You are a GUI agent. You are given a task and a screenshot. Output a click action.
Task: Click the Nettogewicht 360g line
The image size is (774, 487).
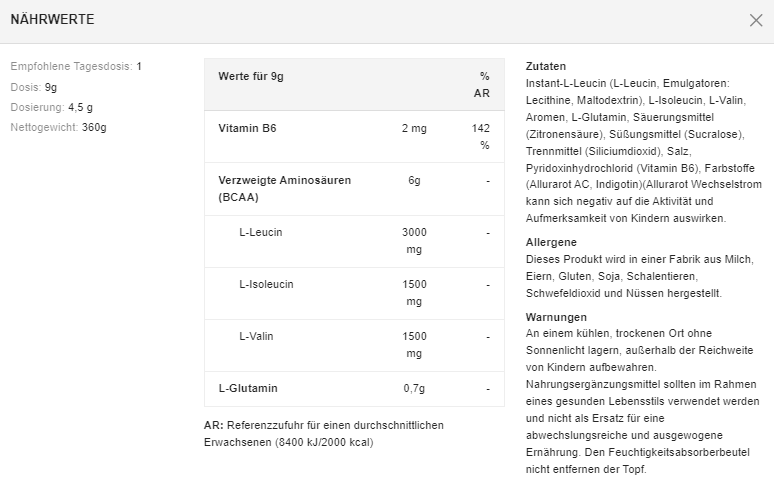click(58, 127)
